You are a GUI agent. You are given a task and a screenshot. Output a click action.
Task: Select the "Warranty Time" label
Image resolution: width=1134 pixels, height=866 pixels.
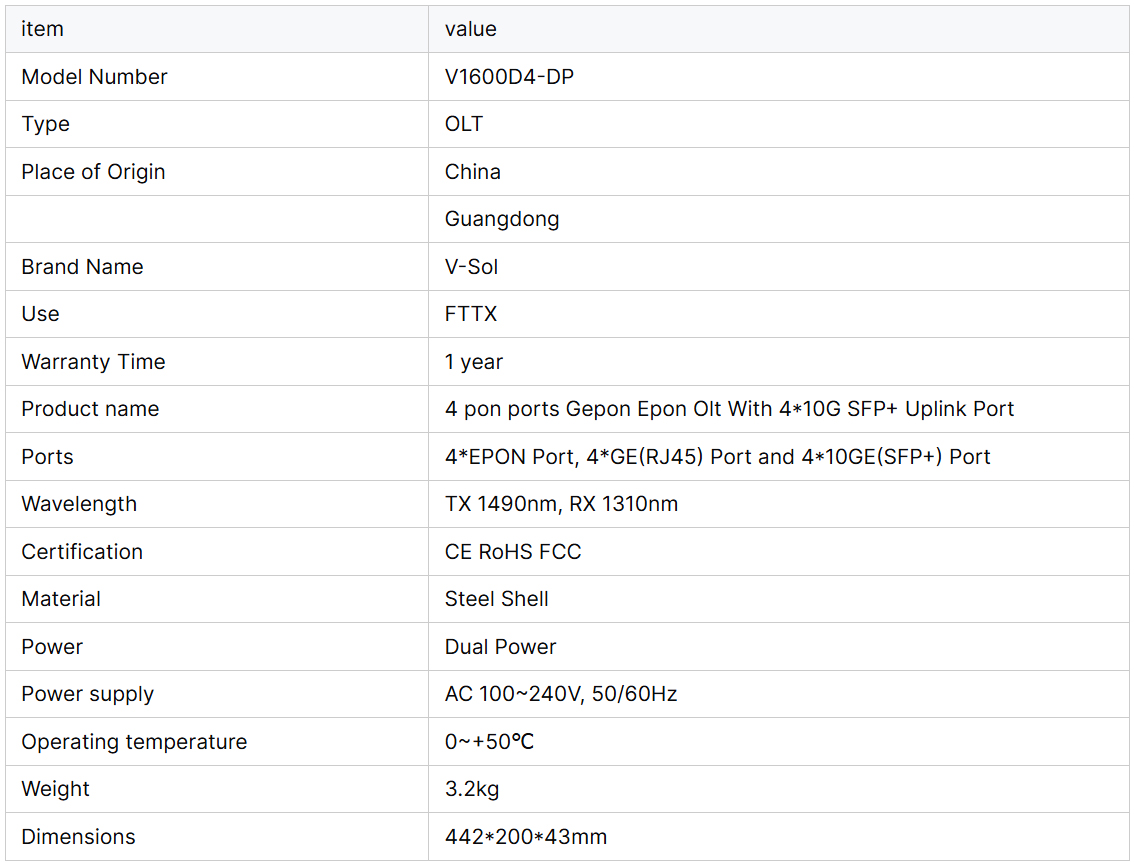pos(93,362)
